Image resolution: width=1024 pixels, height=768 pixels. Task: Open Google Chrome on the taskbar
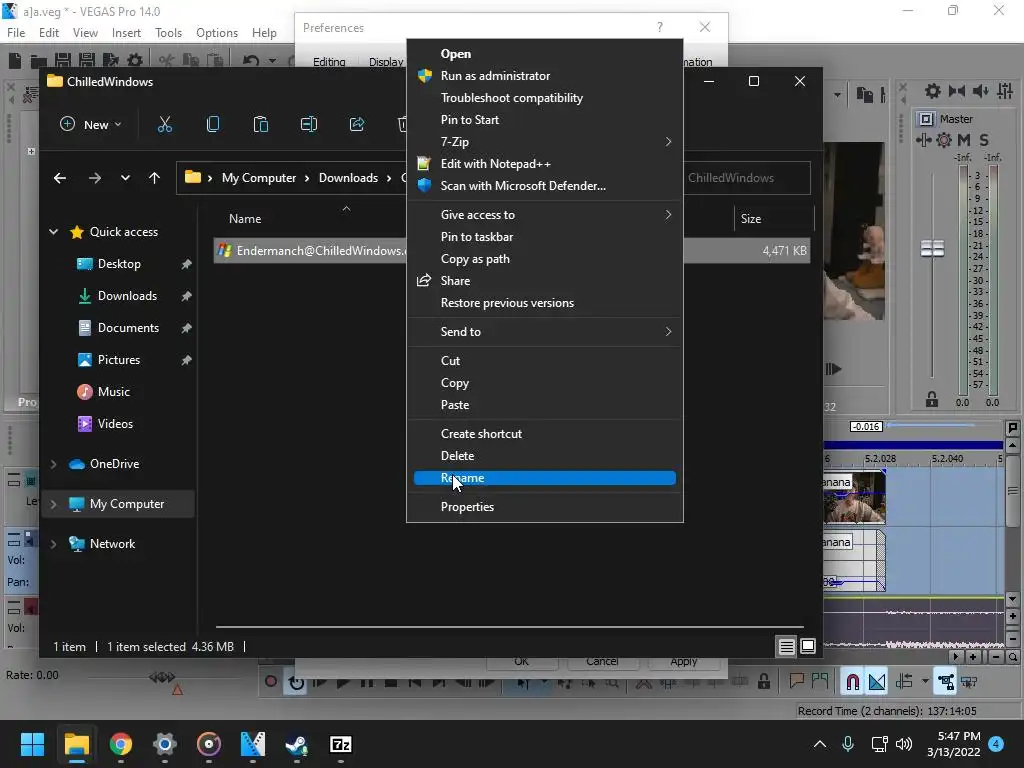121,744
